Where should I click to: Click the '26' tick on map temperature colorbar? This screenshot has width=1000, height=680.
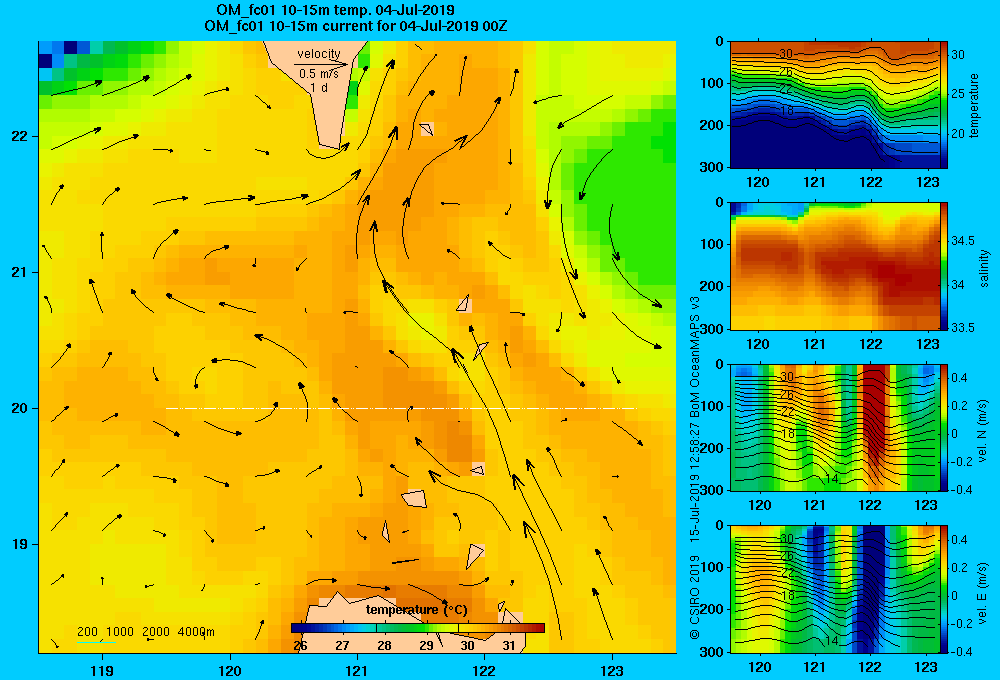pos(300,645)
